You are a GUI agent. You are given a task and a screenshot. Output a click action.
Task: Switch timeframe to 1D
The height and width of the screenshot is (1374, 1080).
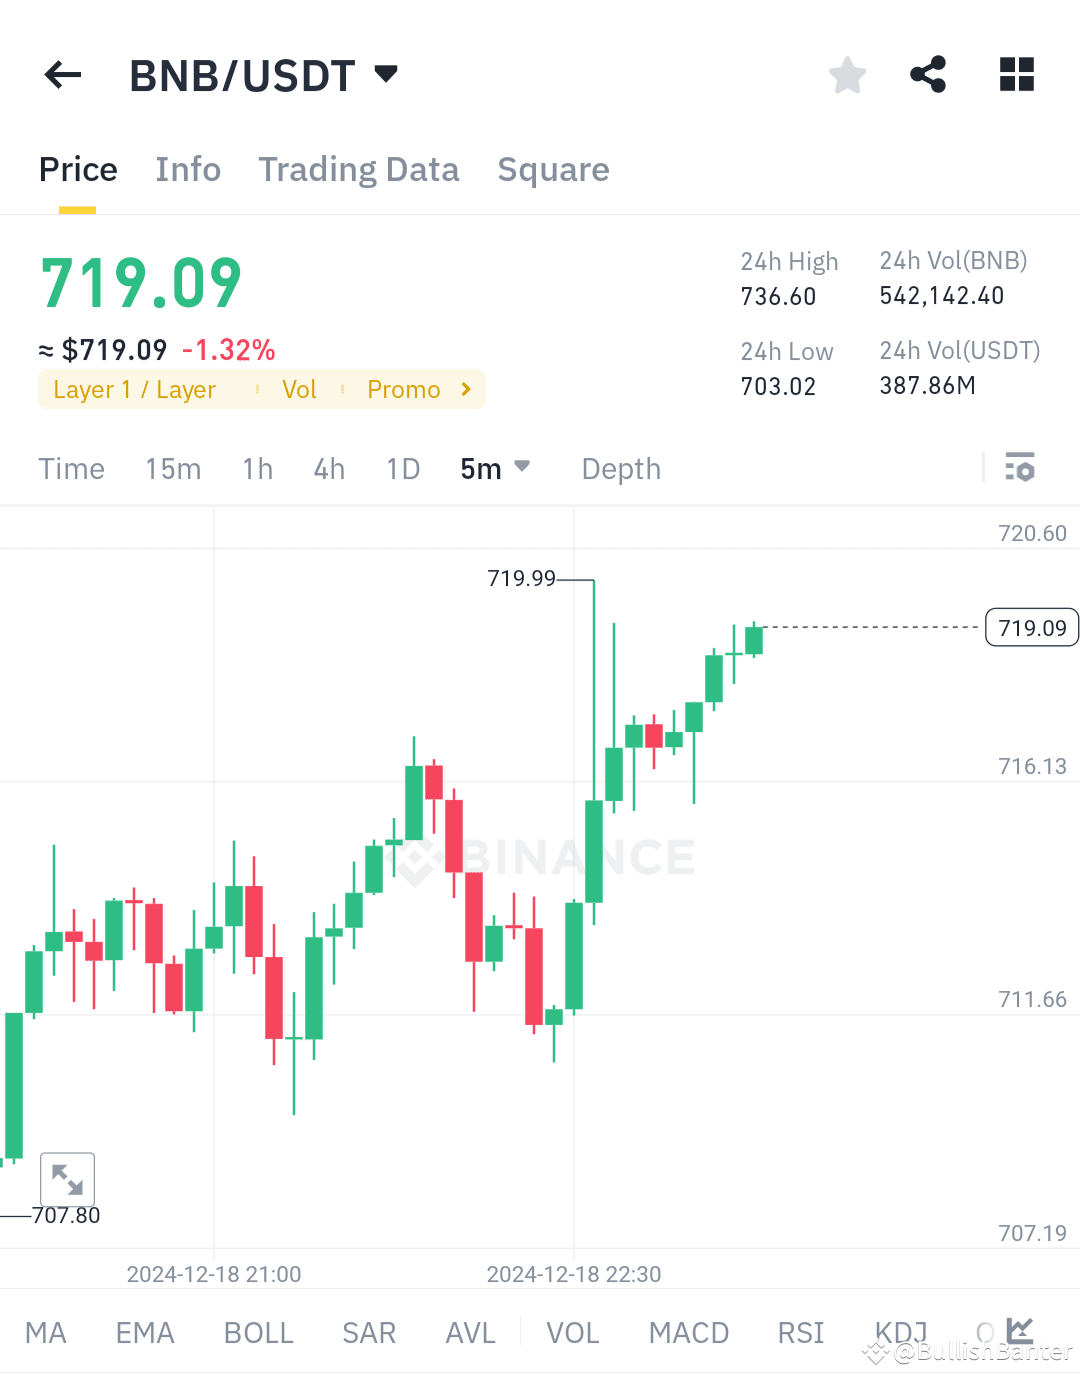[403, 468]
